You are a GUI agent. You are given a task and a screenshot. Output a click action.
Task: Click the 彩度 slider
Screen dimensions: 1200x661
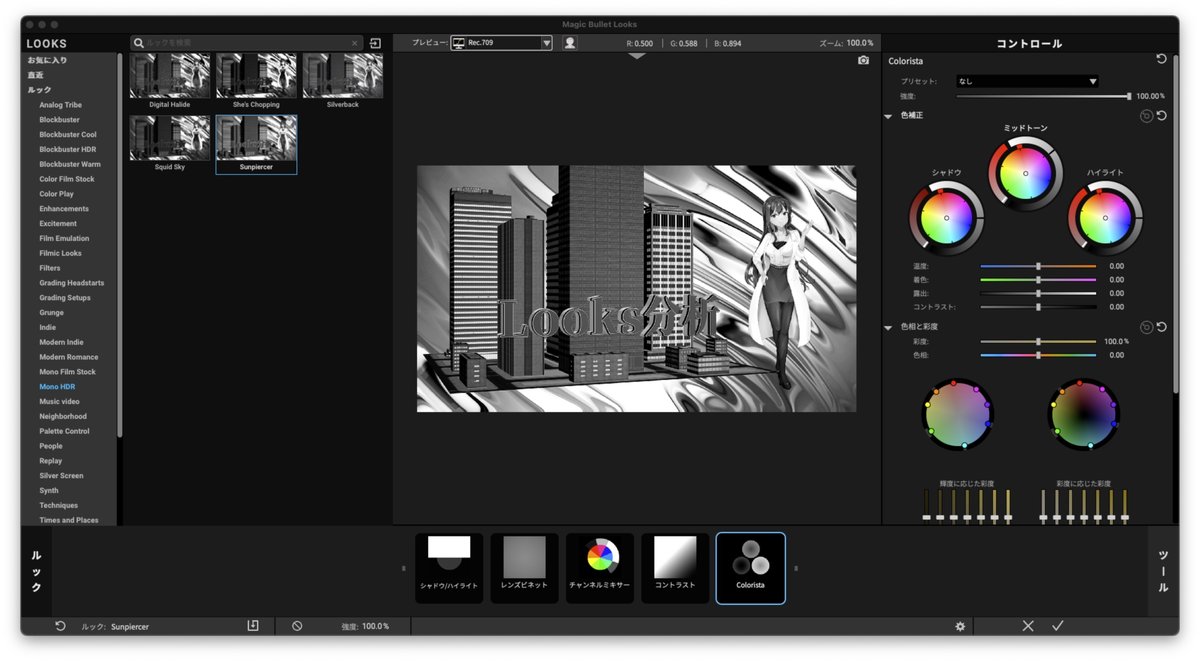coord(1038,341)
